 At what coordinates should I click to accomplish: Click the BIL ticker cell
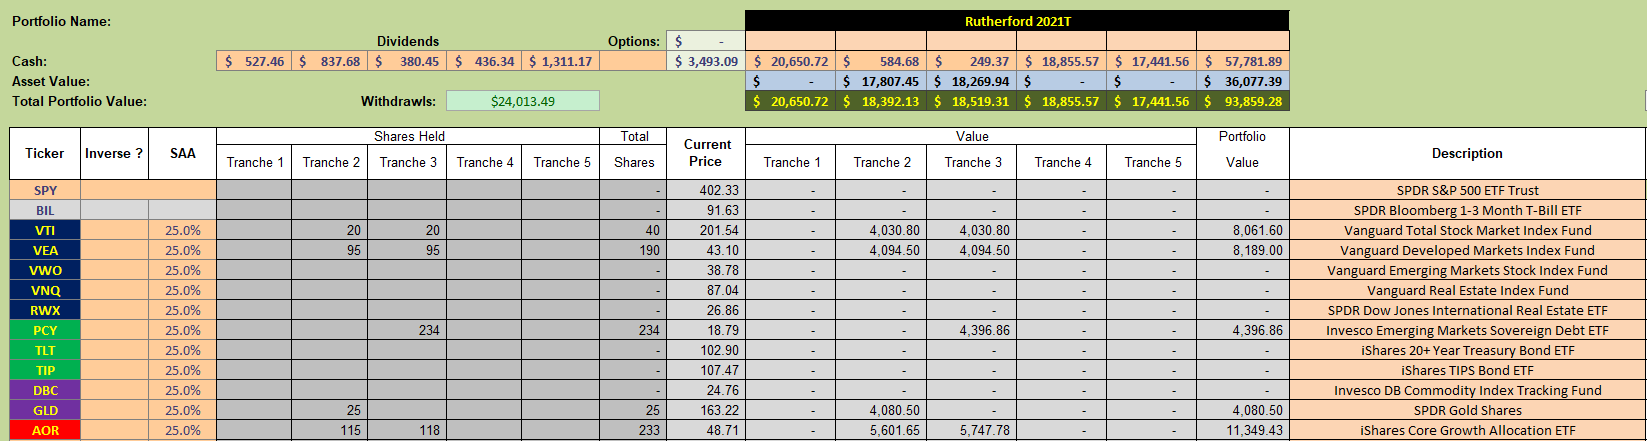point(45,210)
